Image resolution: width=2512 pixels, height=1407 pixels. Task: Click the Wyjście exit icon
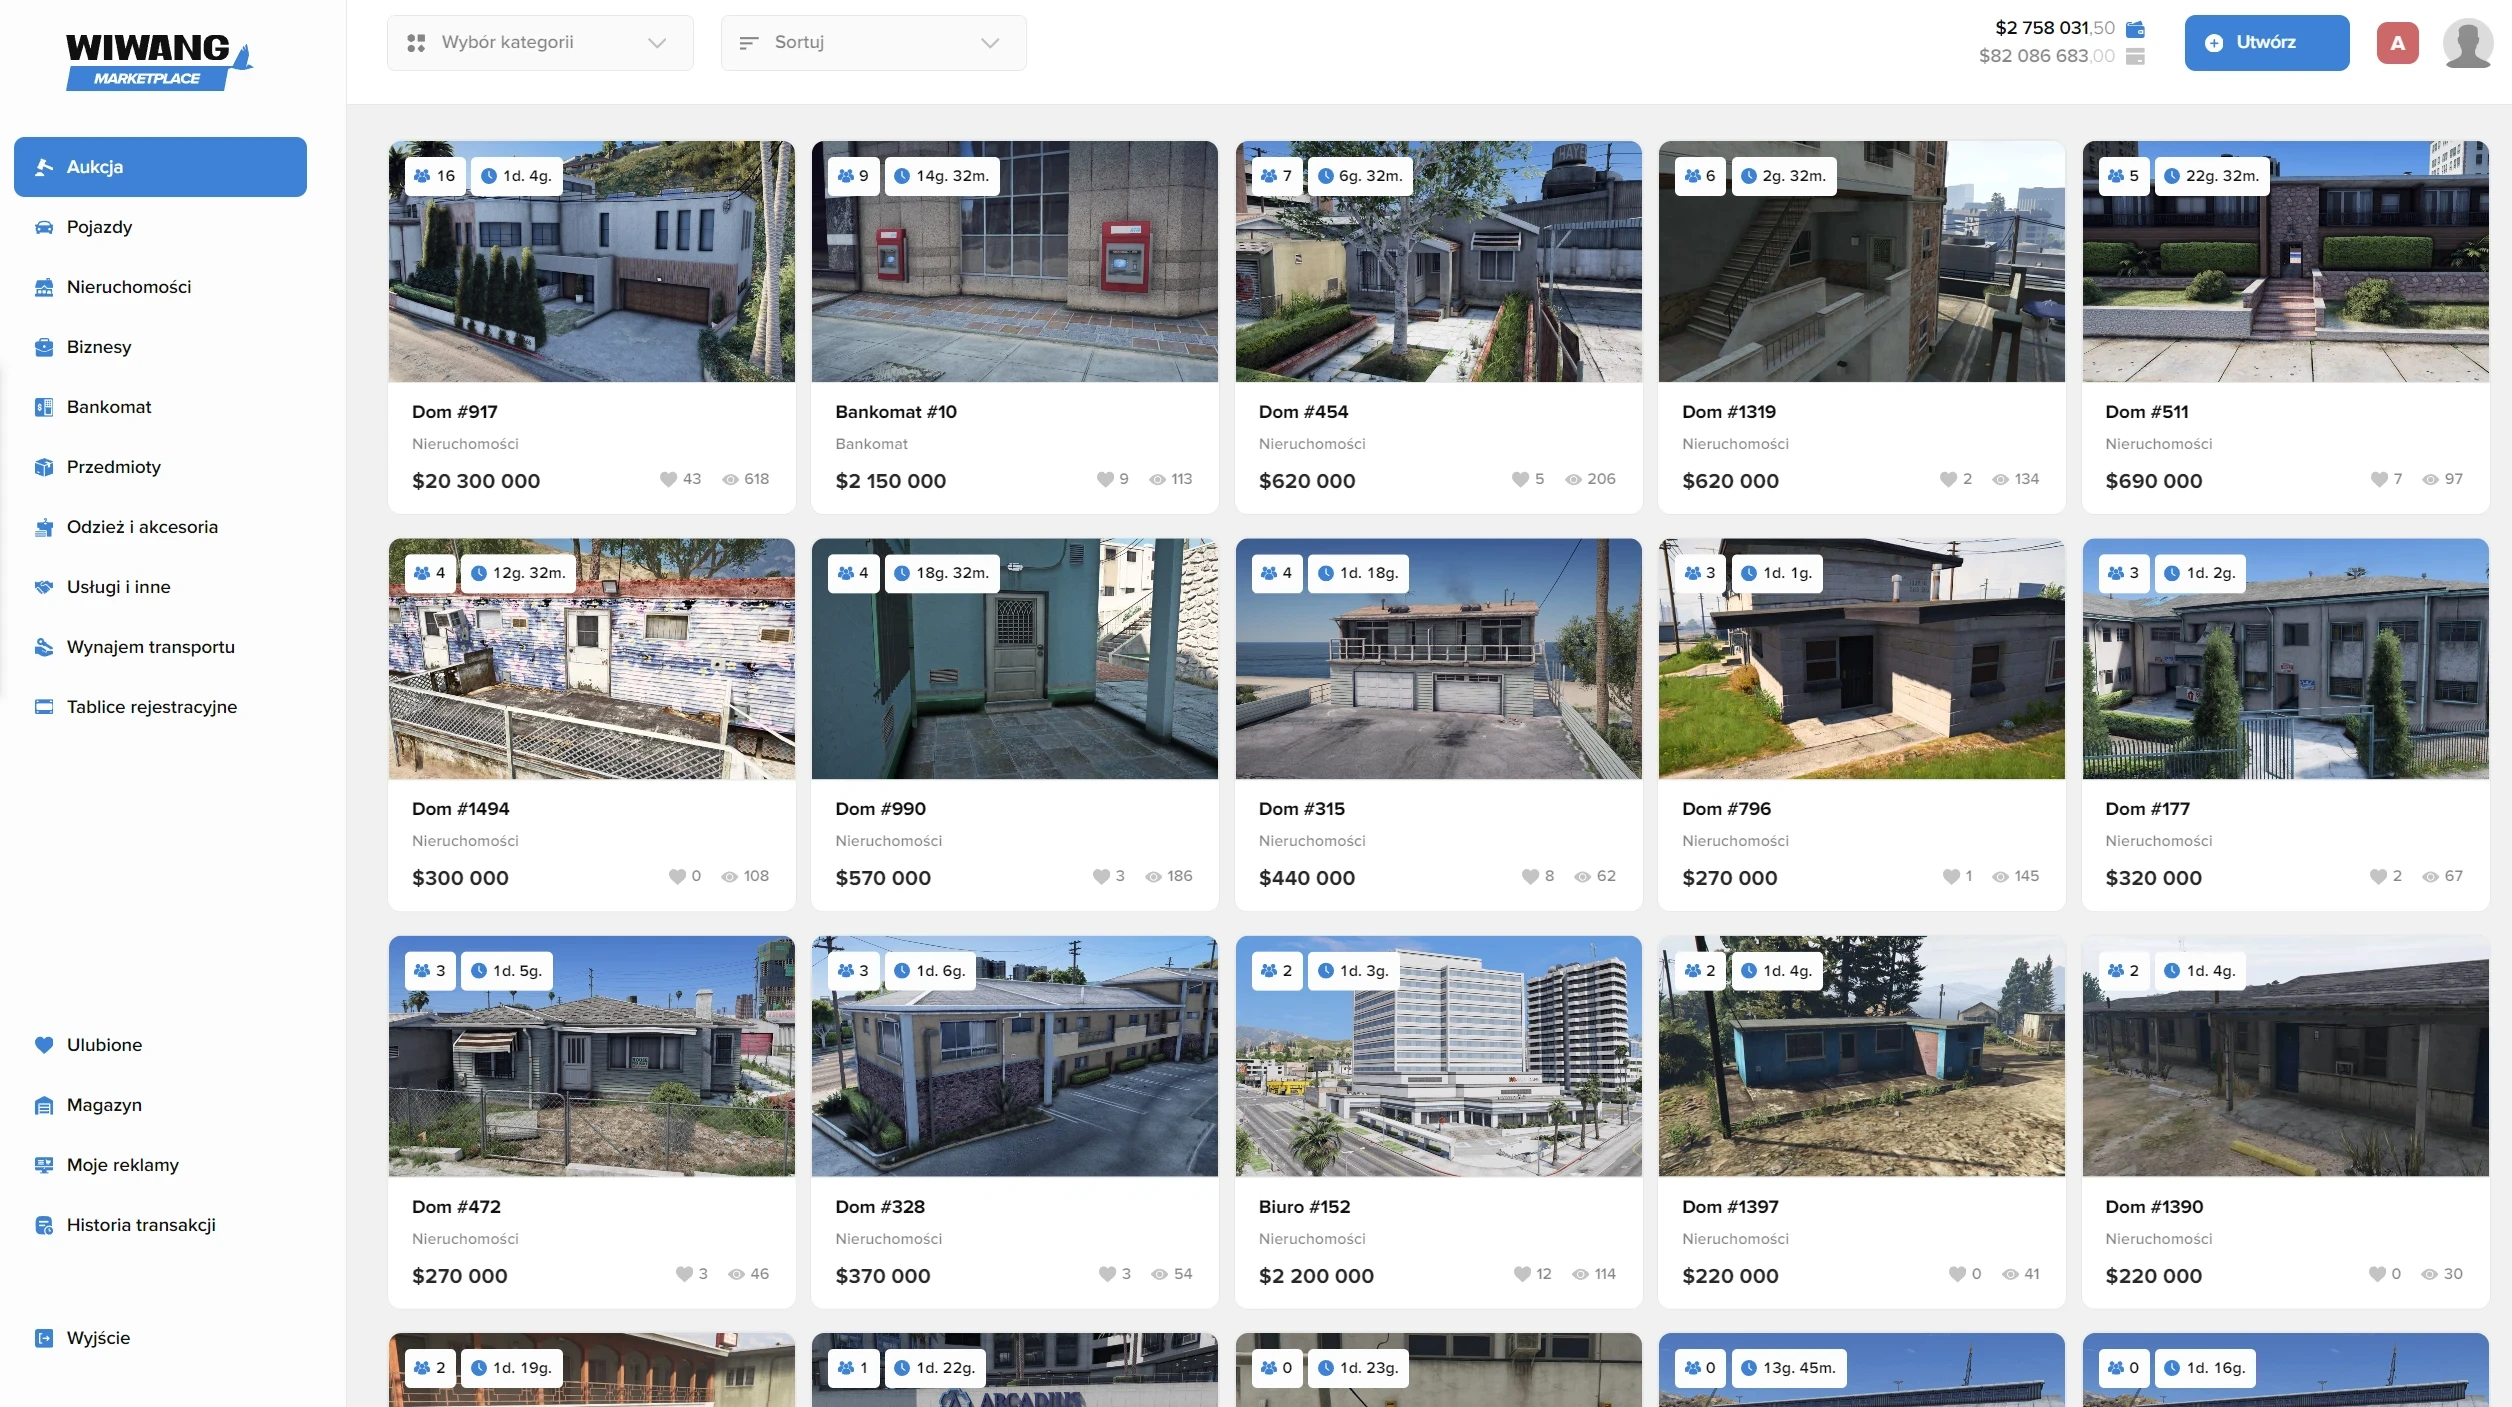[x=44, y=1338]
